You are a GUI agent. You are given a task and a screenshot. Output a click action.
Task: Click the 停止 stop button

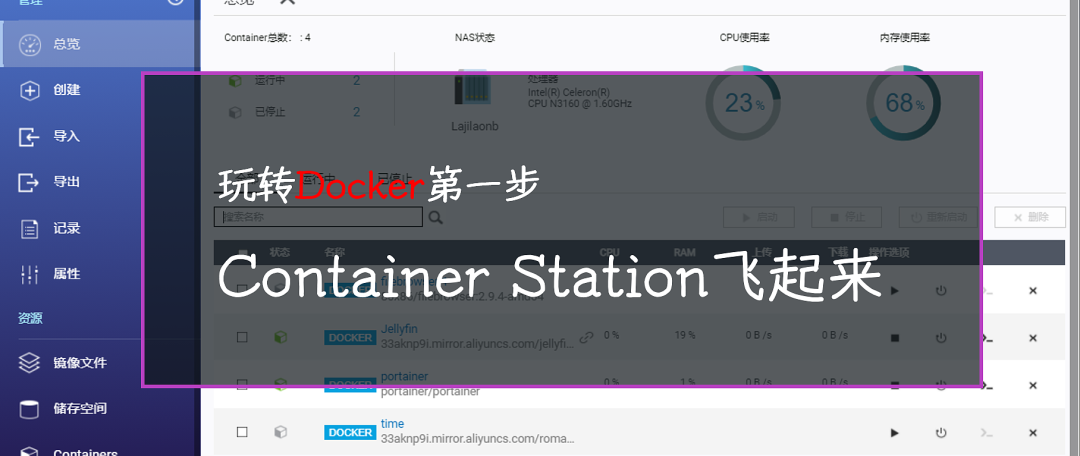[847, 217]
